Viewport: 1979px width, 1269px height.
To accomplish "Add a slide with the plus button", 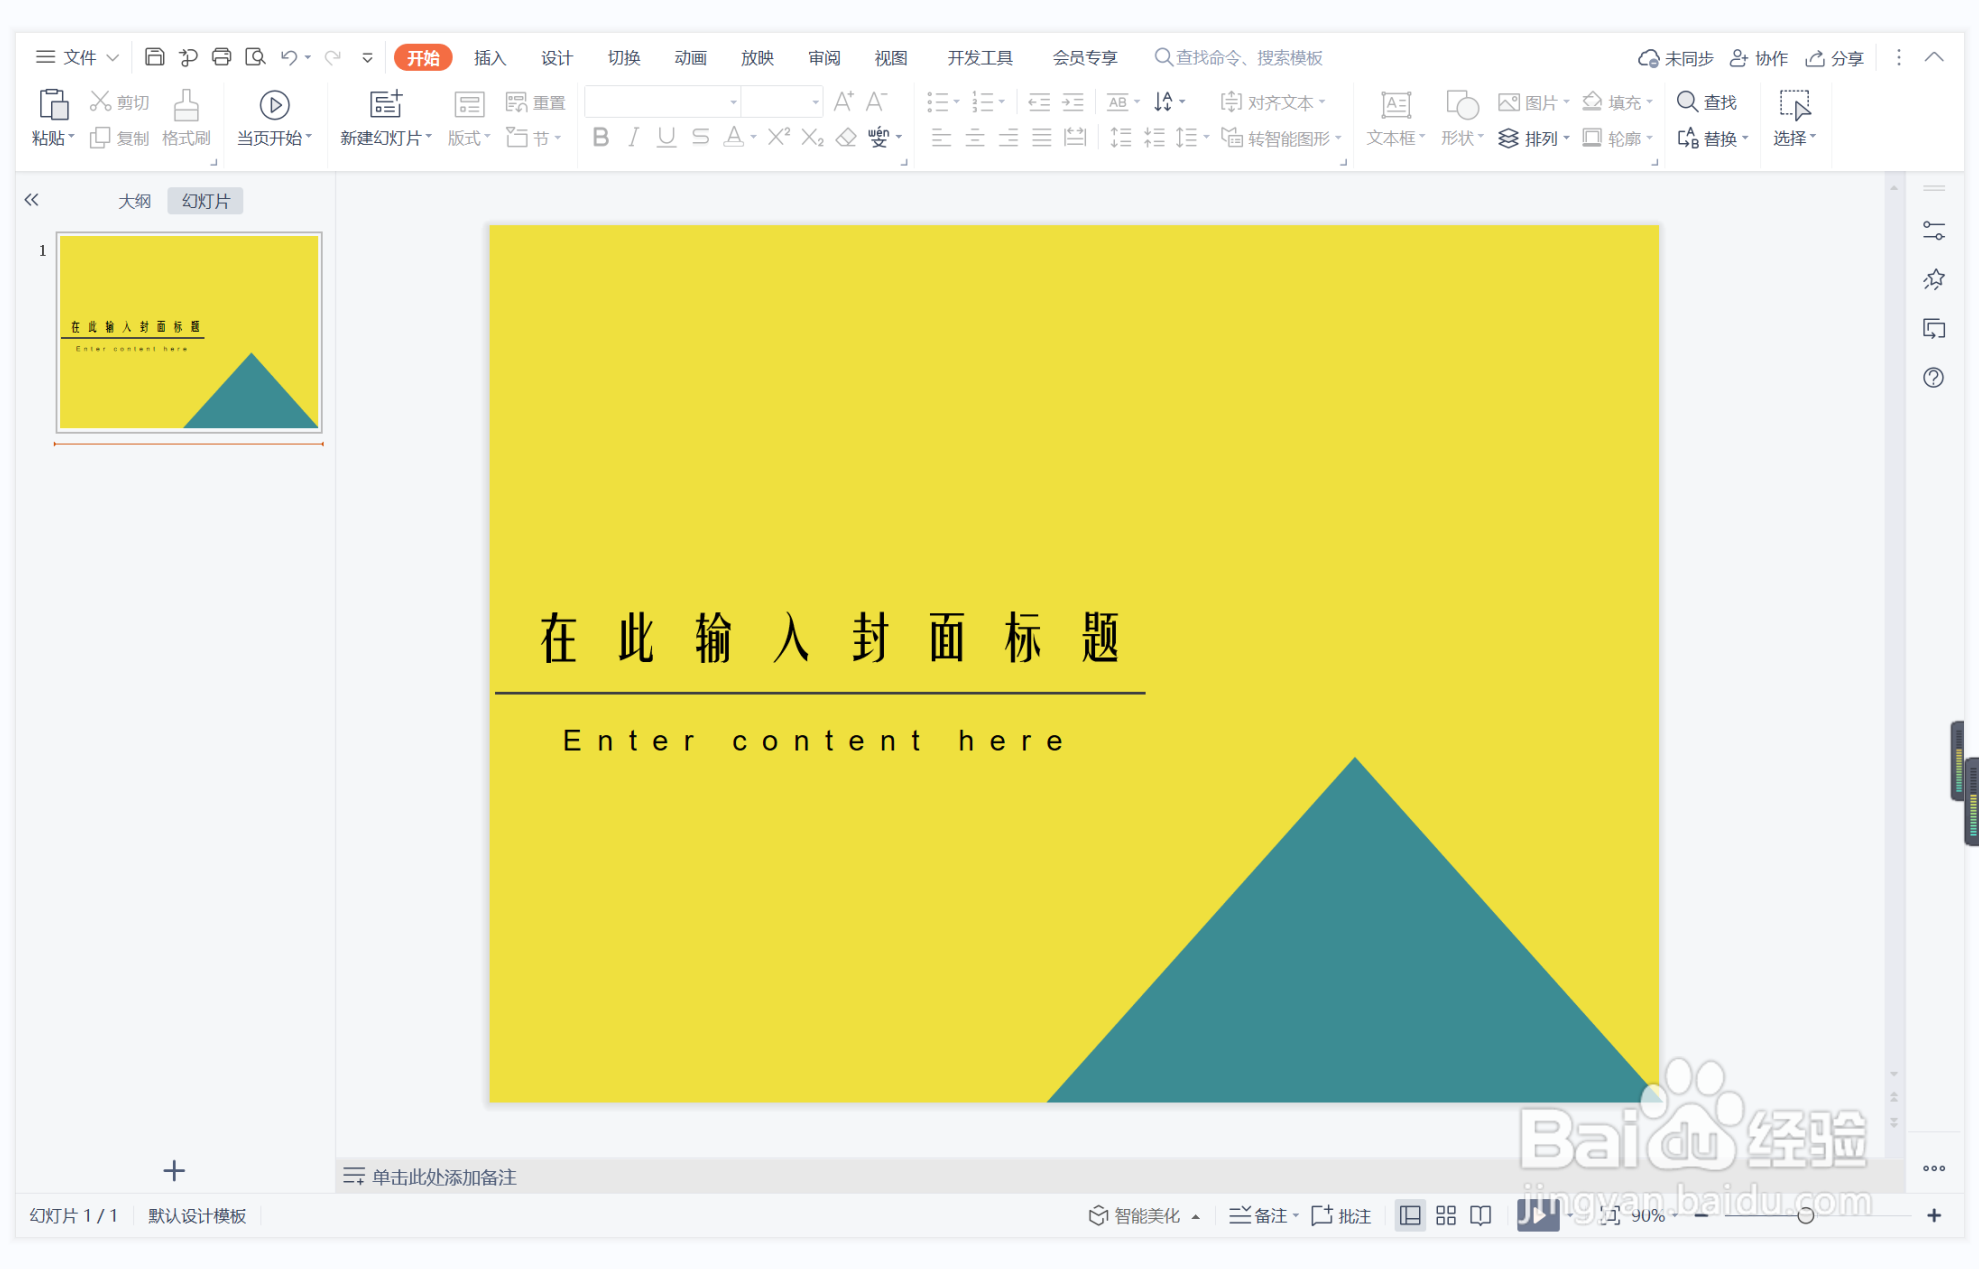I will click(174, 1170).
